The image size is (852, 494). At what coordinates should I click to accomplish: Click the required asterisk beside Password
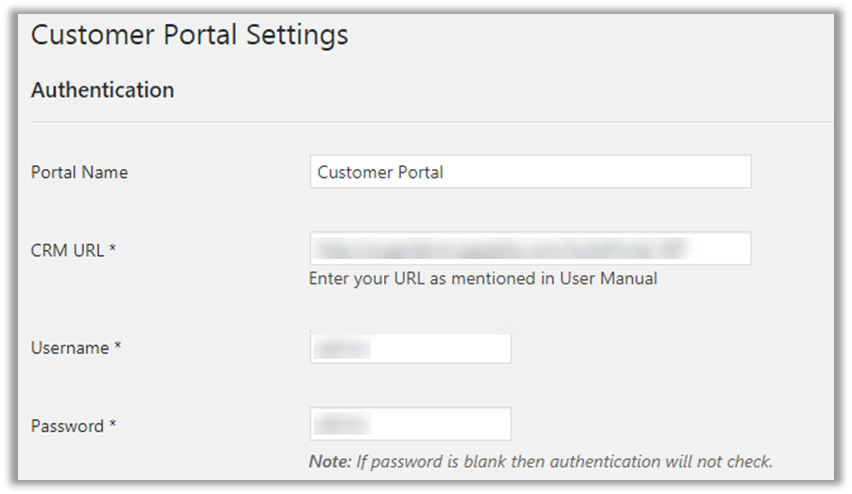[113, 425]
